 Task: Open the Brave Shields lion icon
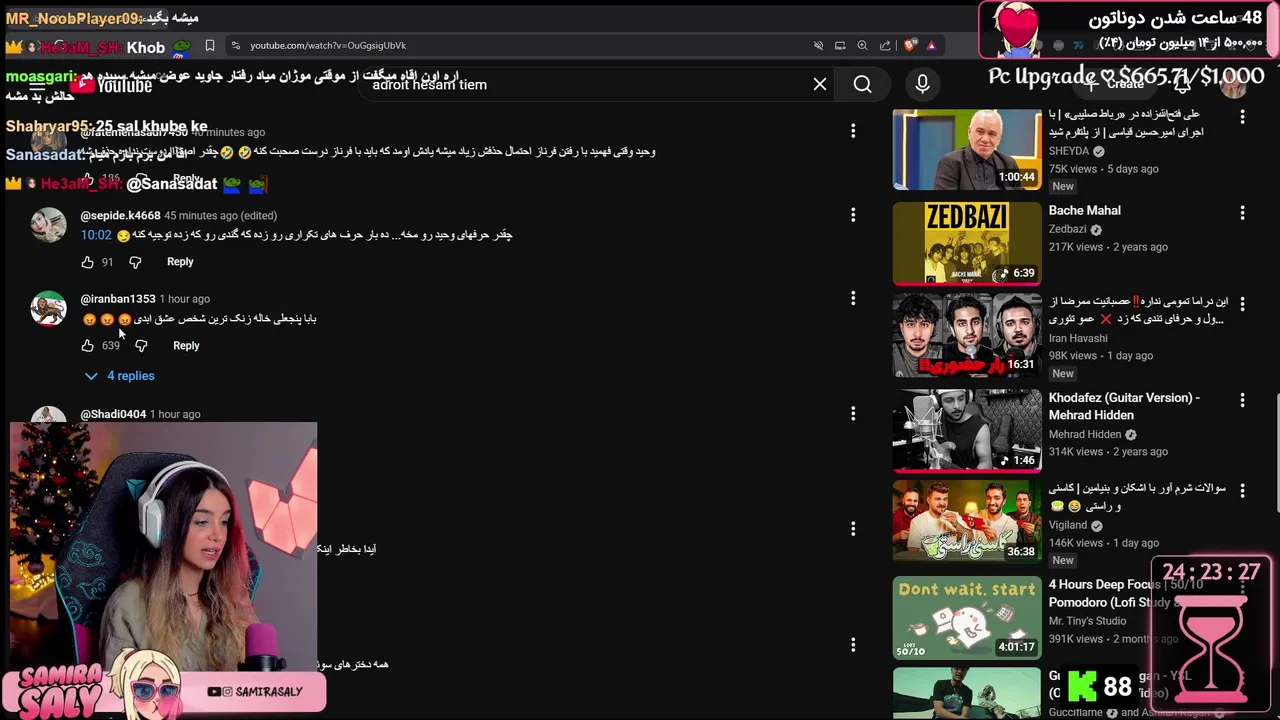tap(910, 45)
